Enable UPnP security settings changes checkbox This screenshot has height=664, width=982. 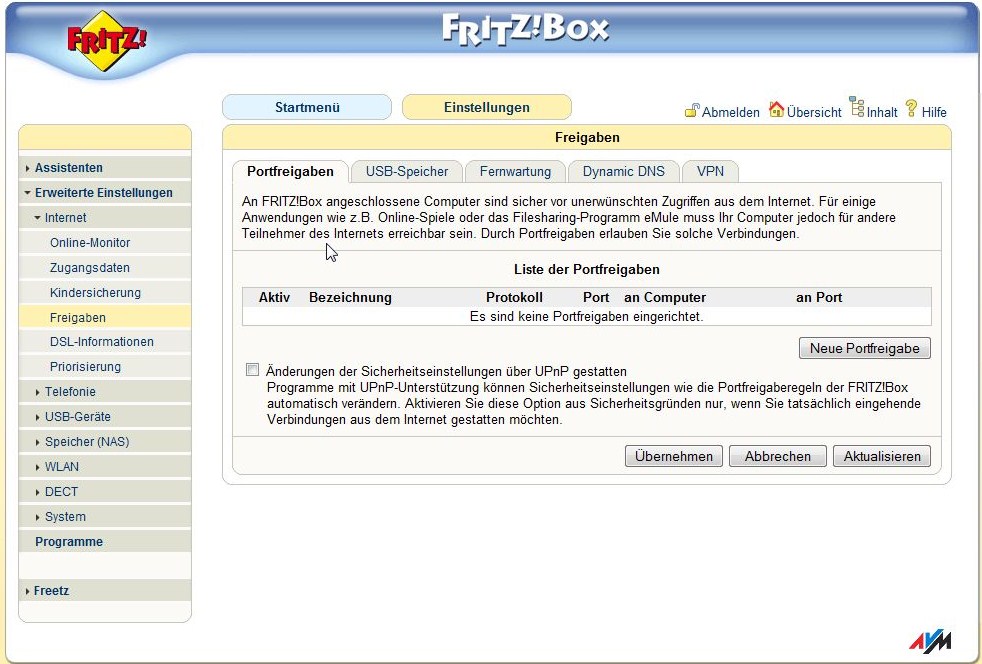point(252,370)
